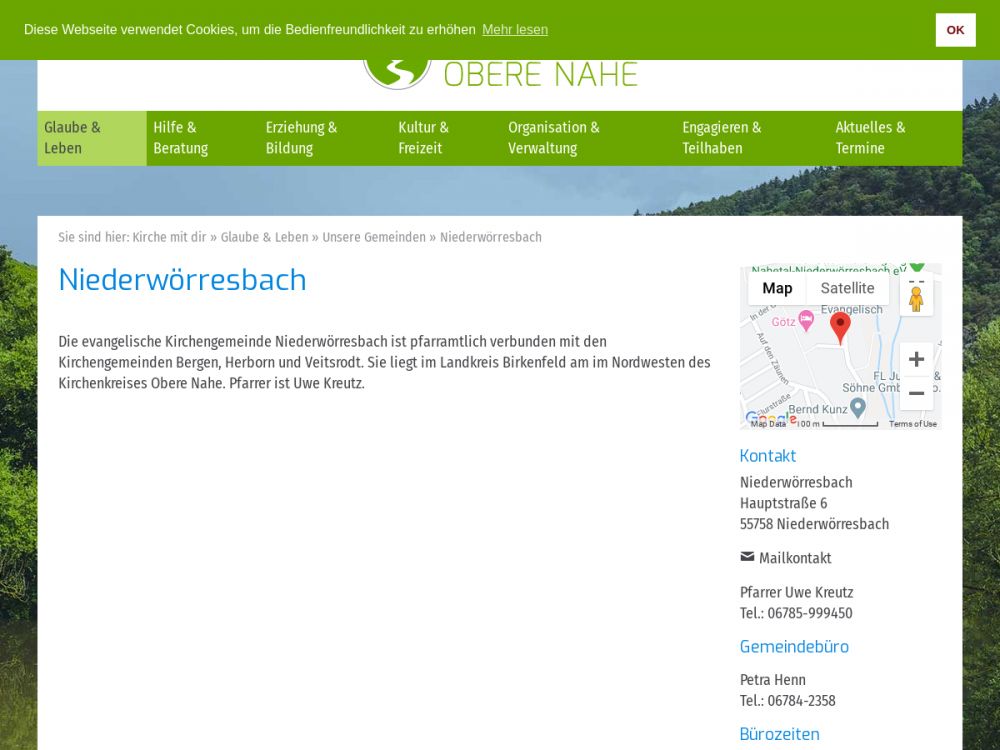Click the red location pin on map
This screenshot has height=750, width=1000.
pyautogui.click(x=840, y=326)
